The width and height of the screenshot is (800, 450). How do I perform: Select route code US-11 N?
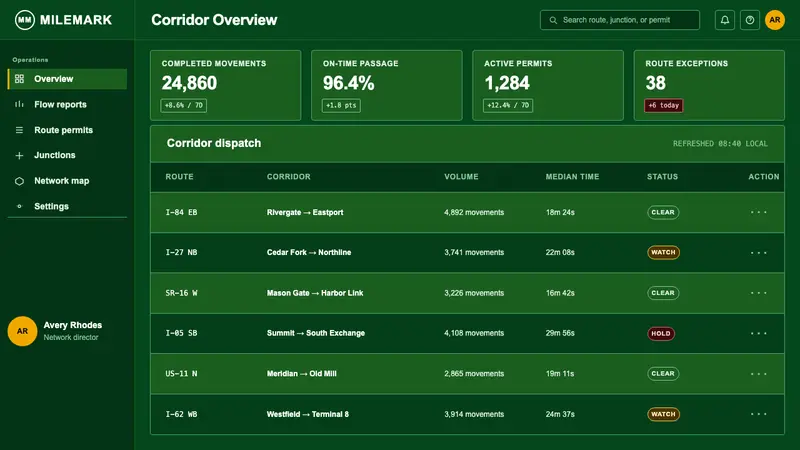(x=181, y=373)
